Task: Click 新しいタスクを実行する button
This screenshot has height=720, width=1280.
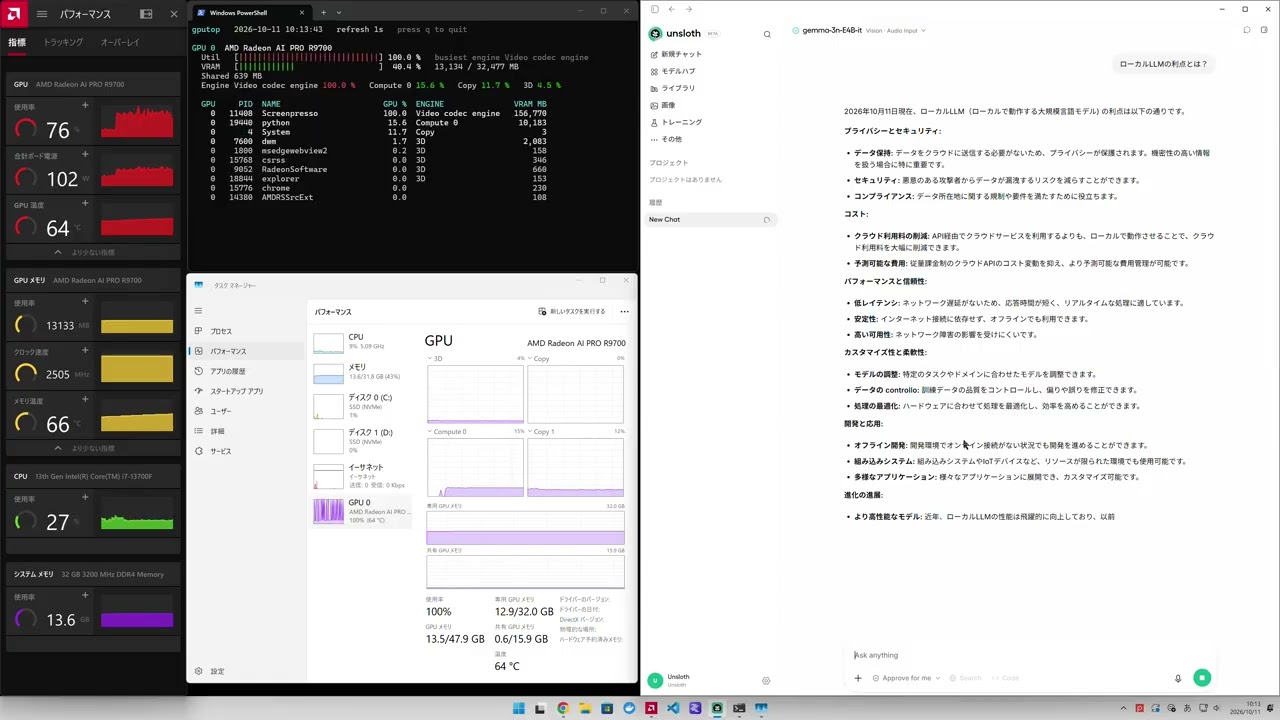Action: point(572,311)
